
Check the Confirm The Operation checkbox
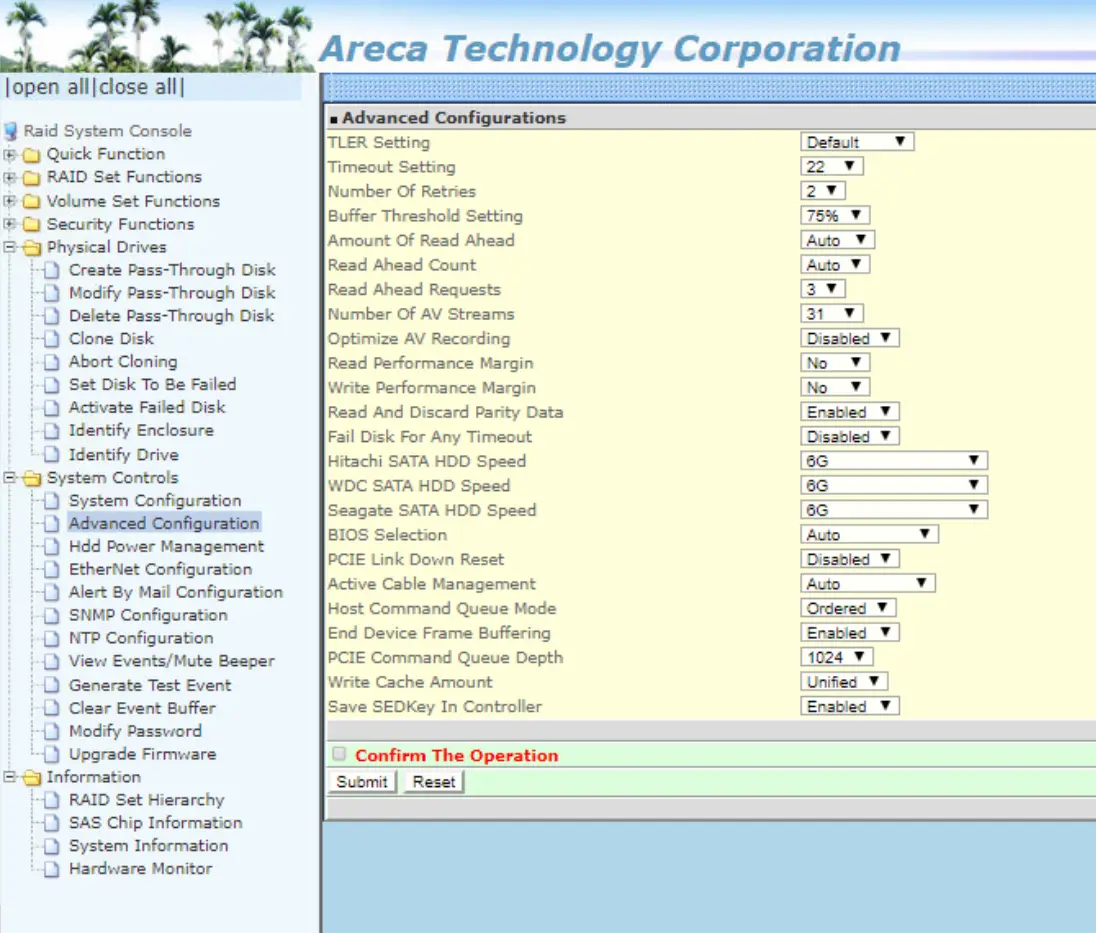[x=338, y=755]
